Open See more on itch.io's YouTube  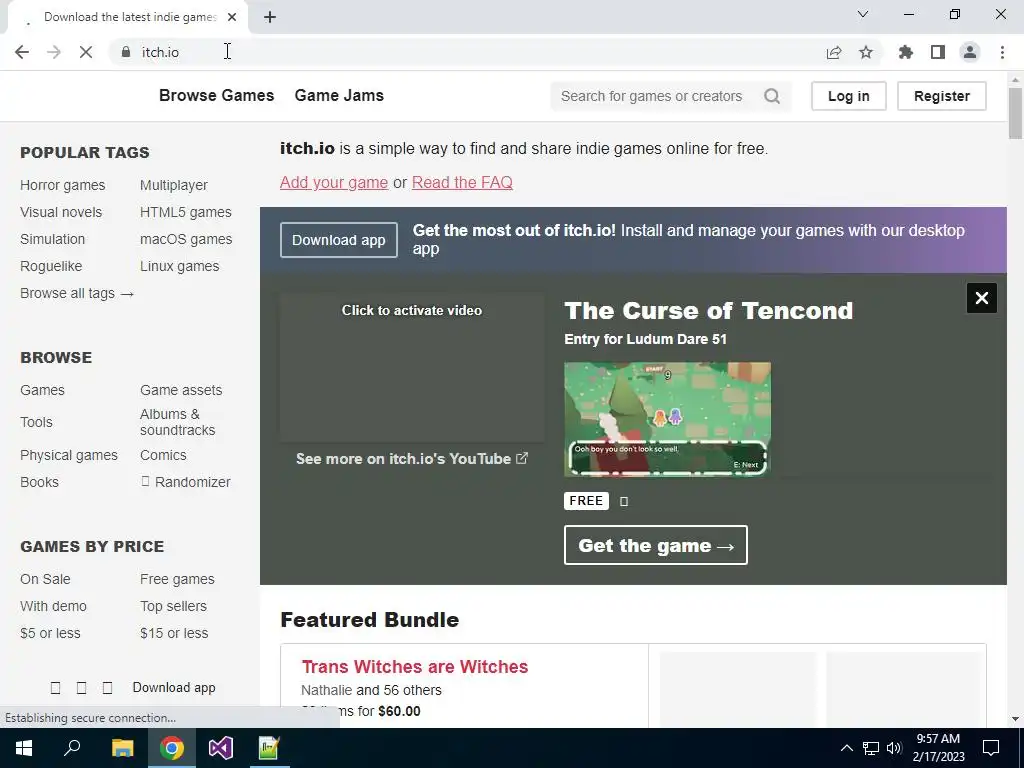412,458
